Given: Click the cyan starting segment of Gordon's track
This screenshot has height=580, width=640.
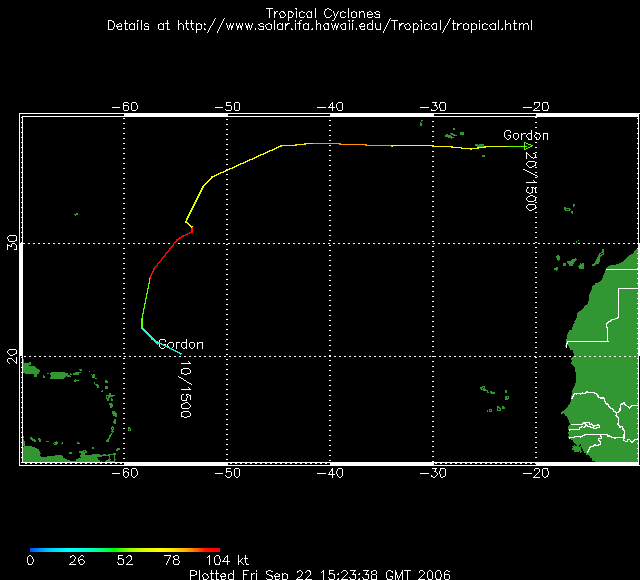Looking at the screenshot, I should tap(158, 341).
